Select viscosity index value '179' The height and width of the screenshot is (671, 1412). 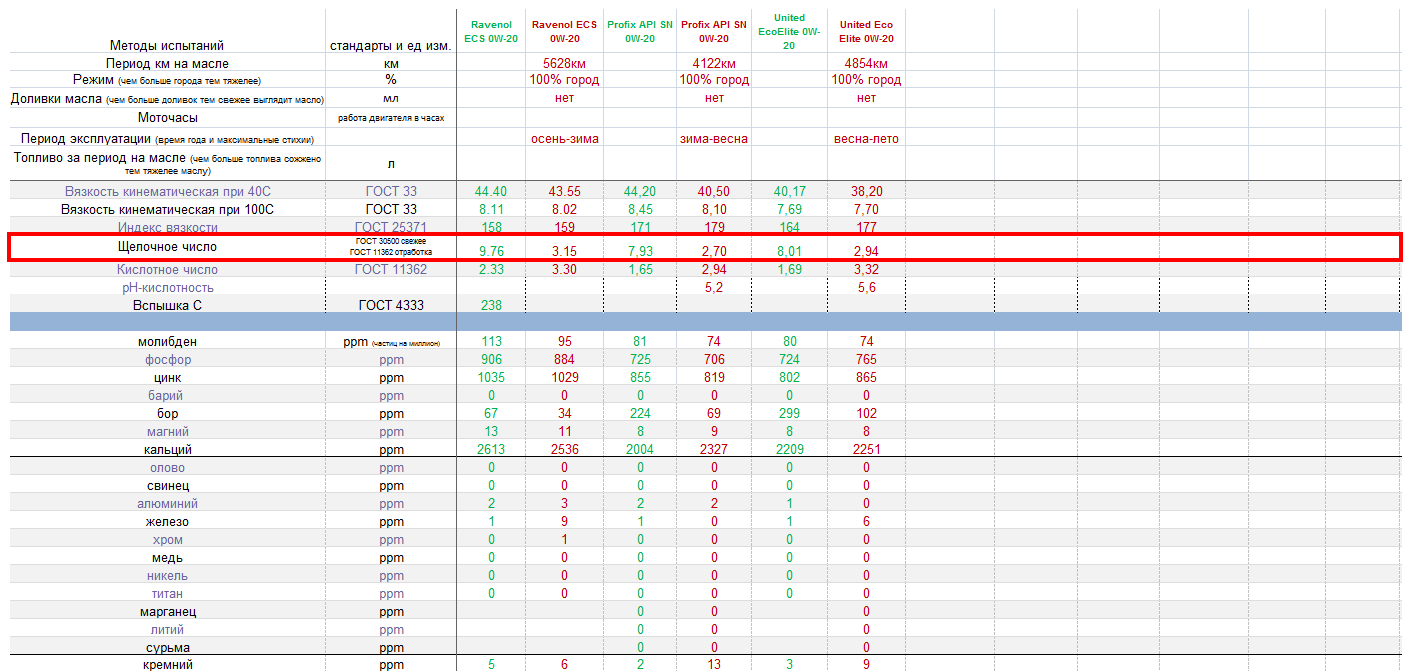(x=714, y=227)
